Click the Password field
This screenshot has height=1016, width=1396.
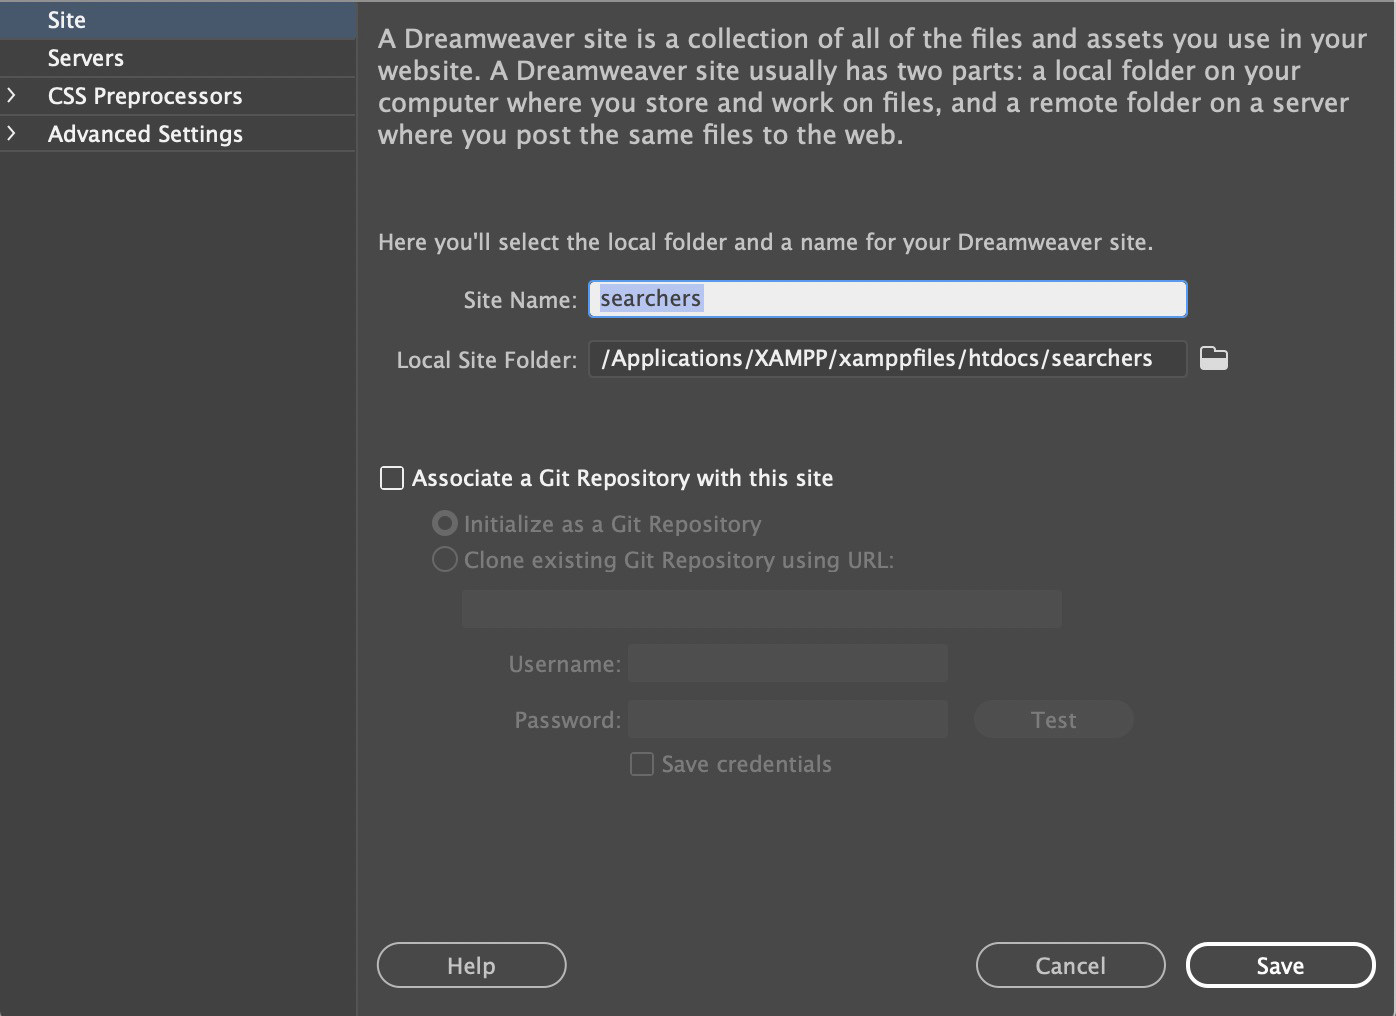[787, 718]
